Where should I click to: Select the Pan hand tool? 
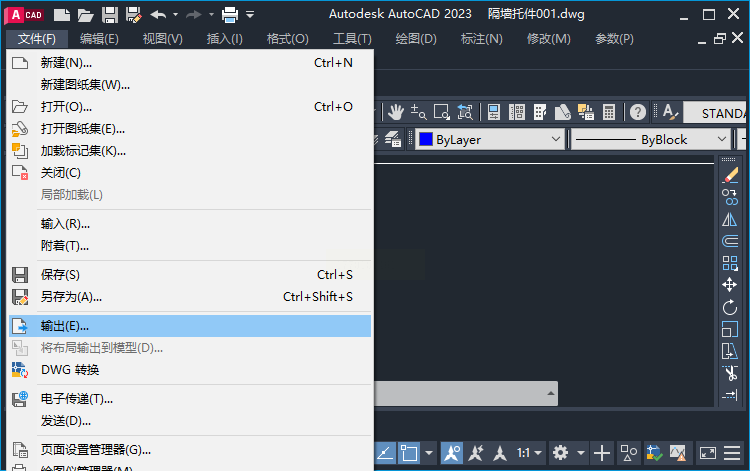coord(396,112)
